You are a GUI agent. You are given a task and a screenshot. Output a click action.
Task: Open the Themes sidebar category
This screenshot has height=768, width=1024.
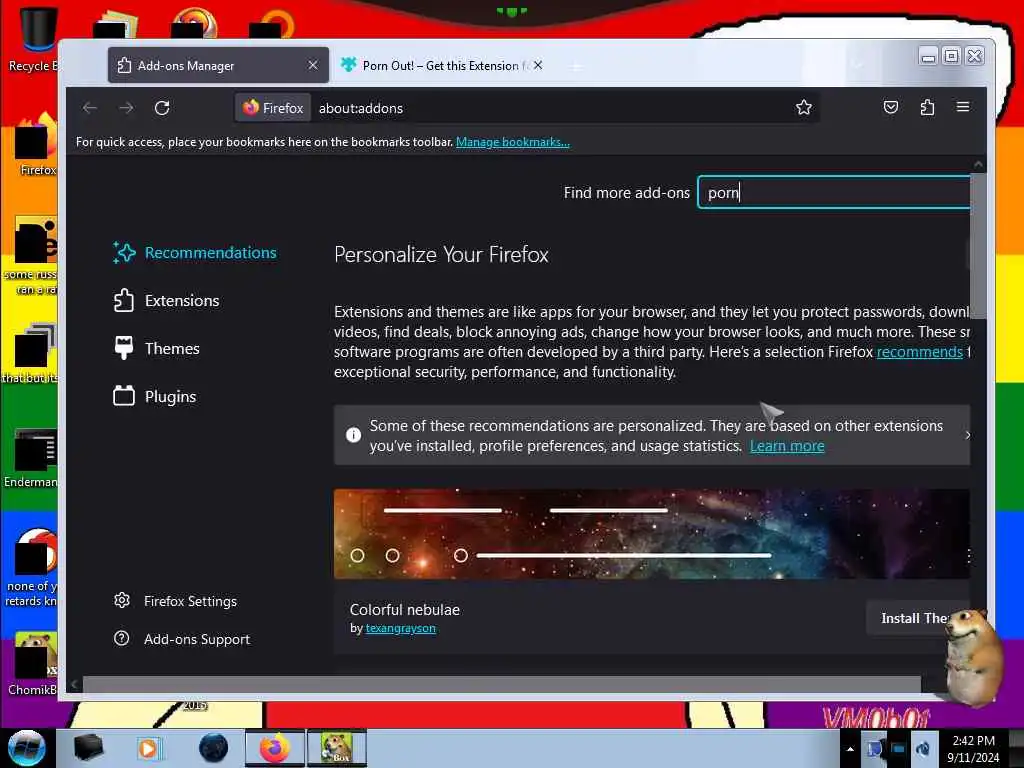[156, 349]
